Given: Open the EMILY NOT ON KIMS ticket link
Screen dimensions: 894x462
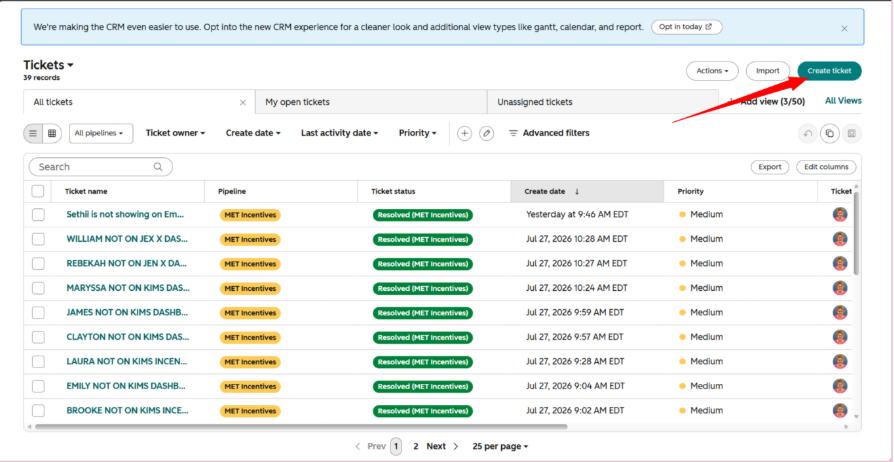Looking at the screenshot, I should [127, 386].
